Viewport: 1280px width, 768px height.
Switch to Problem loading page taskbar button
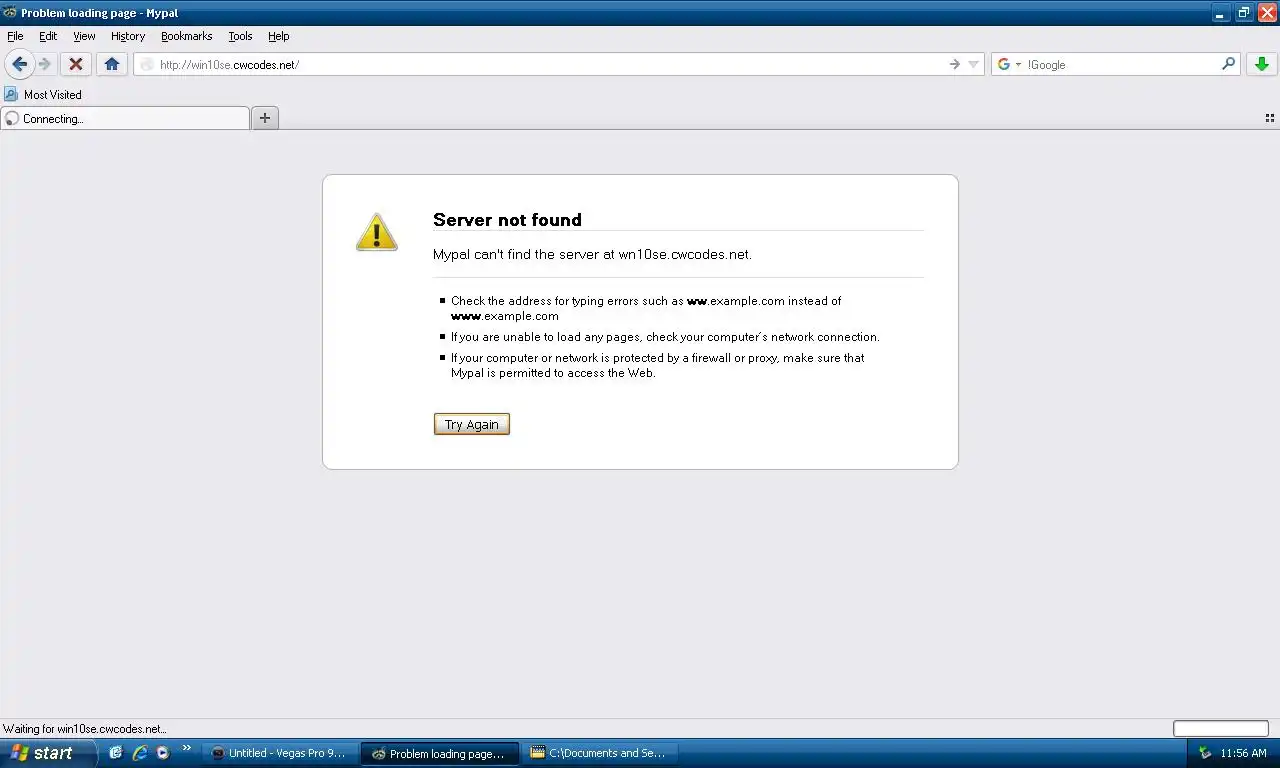(x=440, y=753)
